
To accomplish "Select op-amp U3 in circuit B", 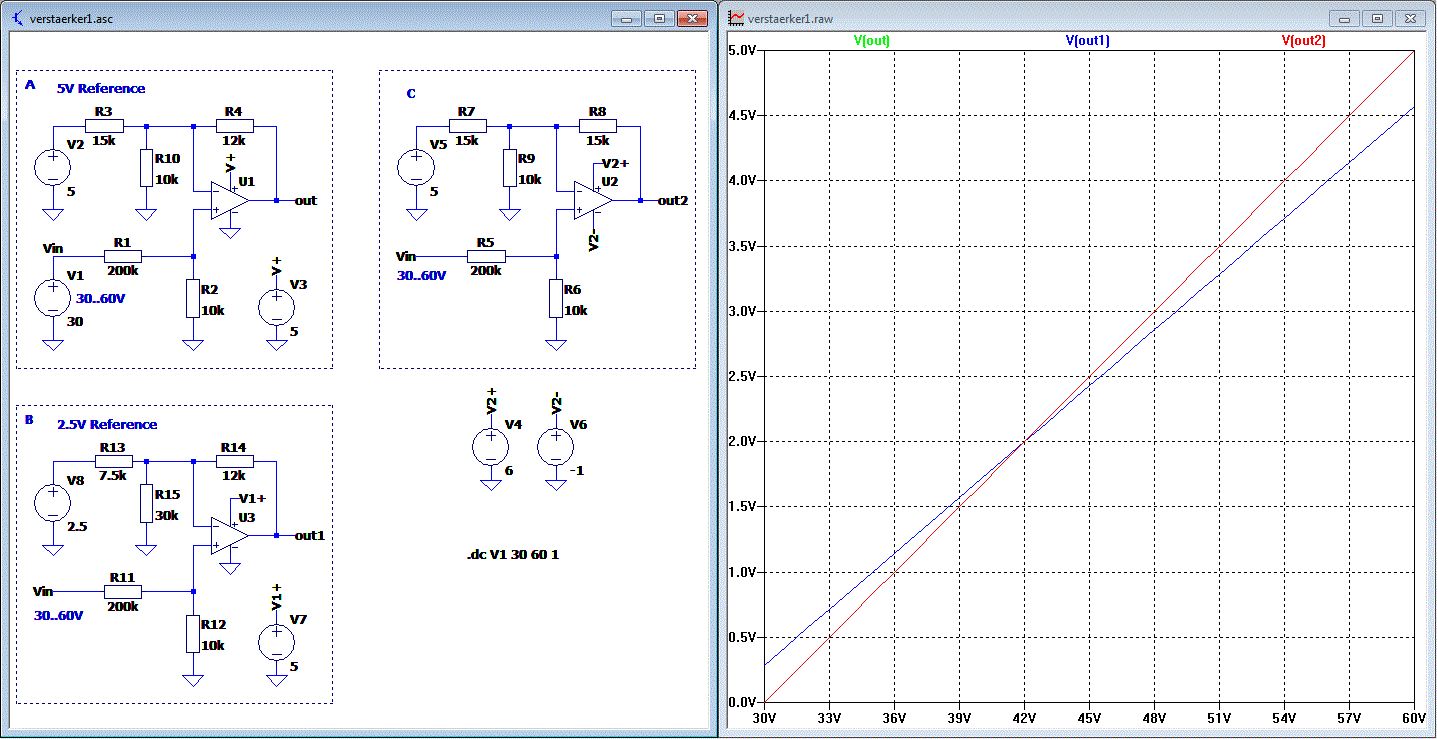I will coord(229,536).
